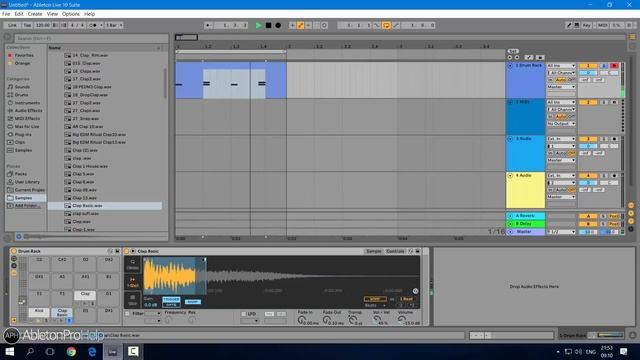The width and height of the screenshot is (640, 360).
Task: Open Ext. In dropdown on 4 Audio track
Action: pyautogui.click(x=561, y=176)
